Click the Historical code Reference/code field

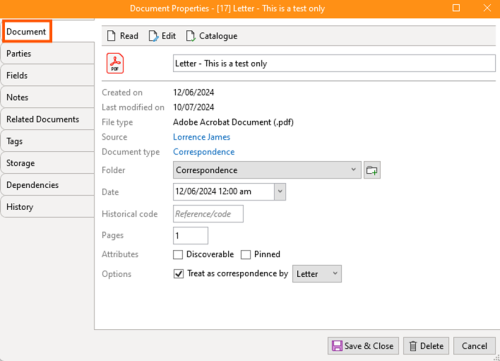208,214
